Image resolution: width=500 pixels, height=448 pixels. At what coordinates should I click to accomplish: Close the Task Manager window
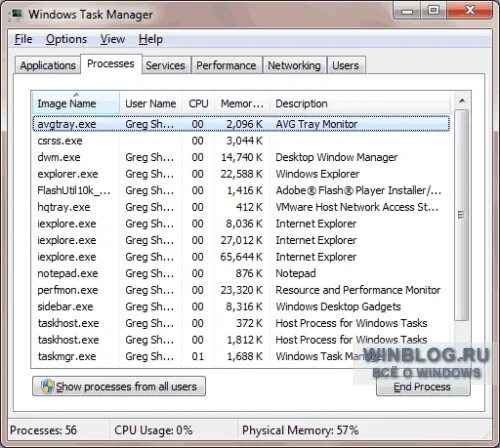pyautogui.click(x=470, y=11)
